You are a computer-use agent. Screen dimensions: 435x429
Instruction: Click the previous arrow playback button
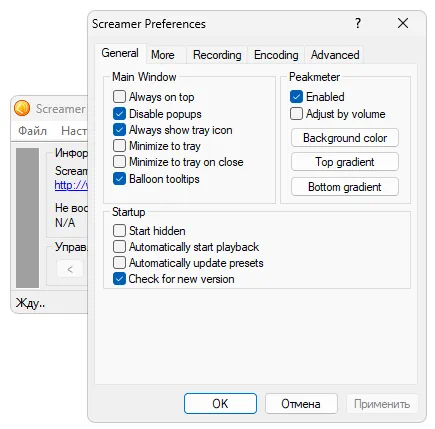click(70, 269)
